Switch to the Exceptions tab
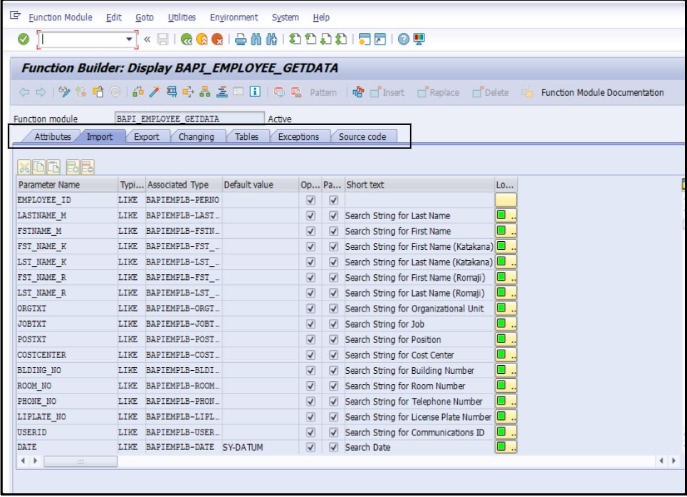Viewport: 687px width, 497px height. coord(298,137)
